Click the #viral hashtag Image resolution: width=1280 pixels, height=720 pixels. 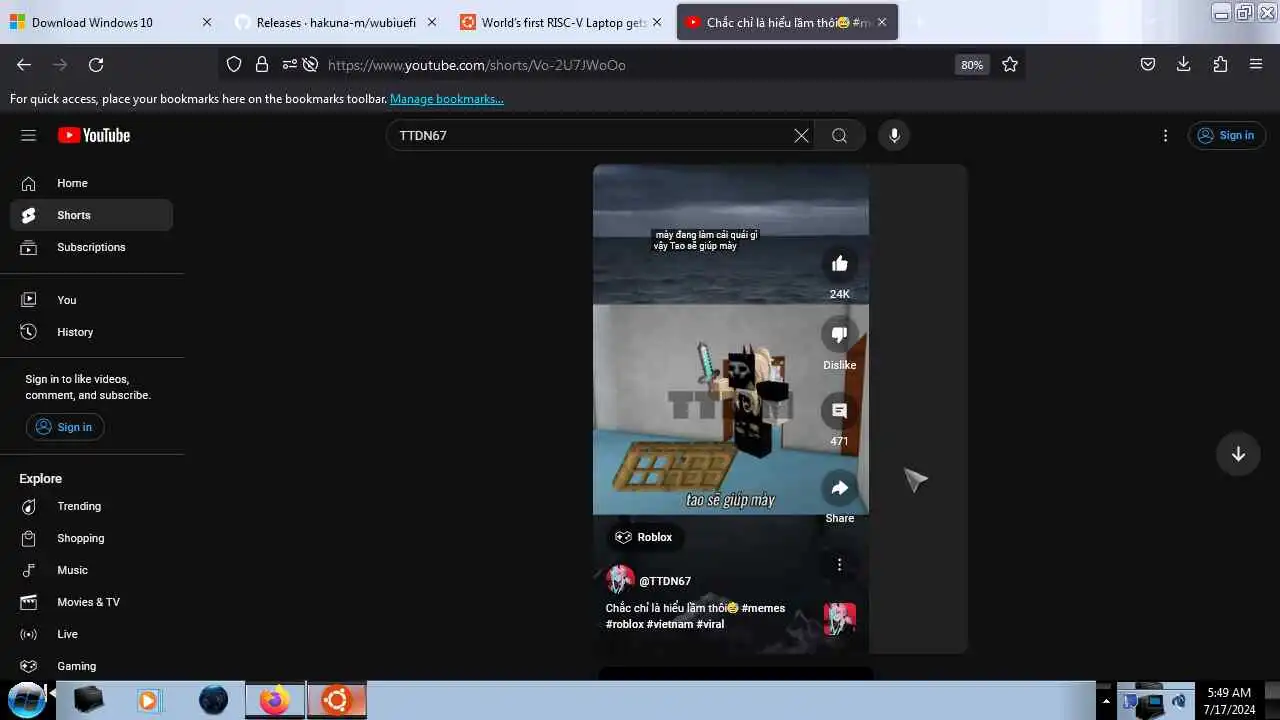click(x=710, y=624)
